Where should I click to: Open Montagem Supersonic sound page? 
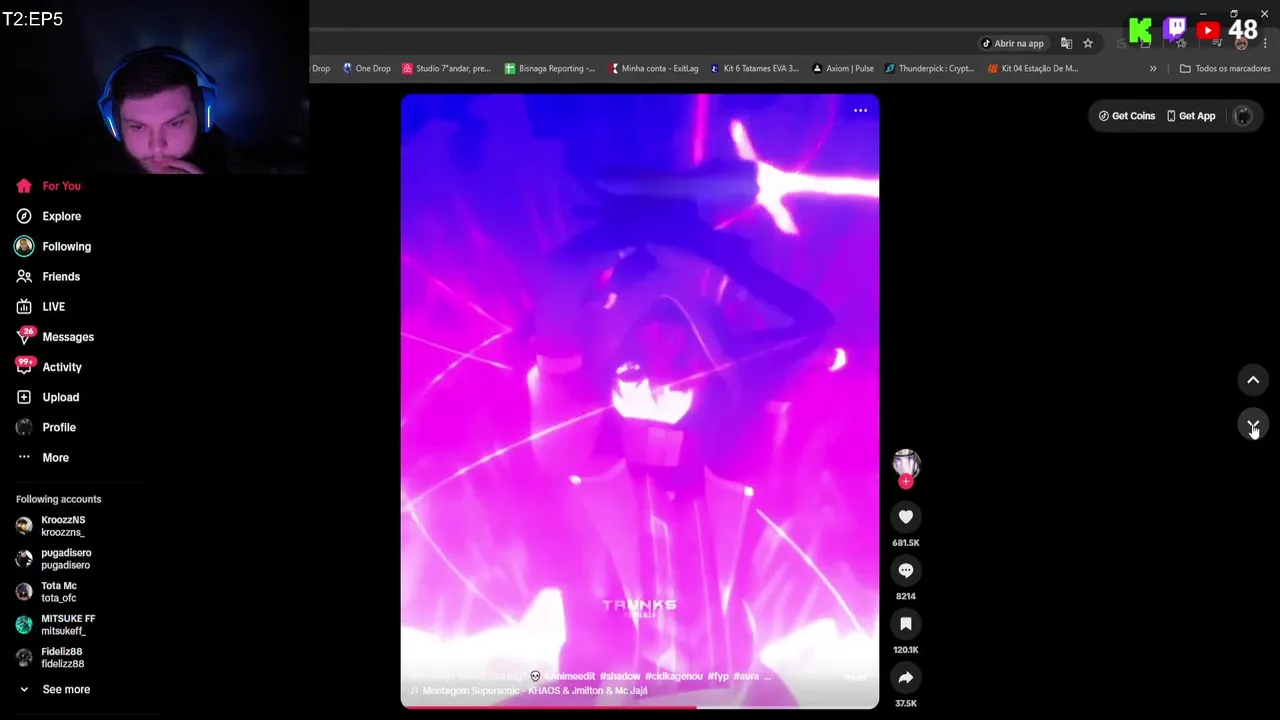(x=530, y=691)
